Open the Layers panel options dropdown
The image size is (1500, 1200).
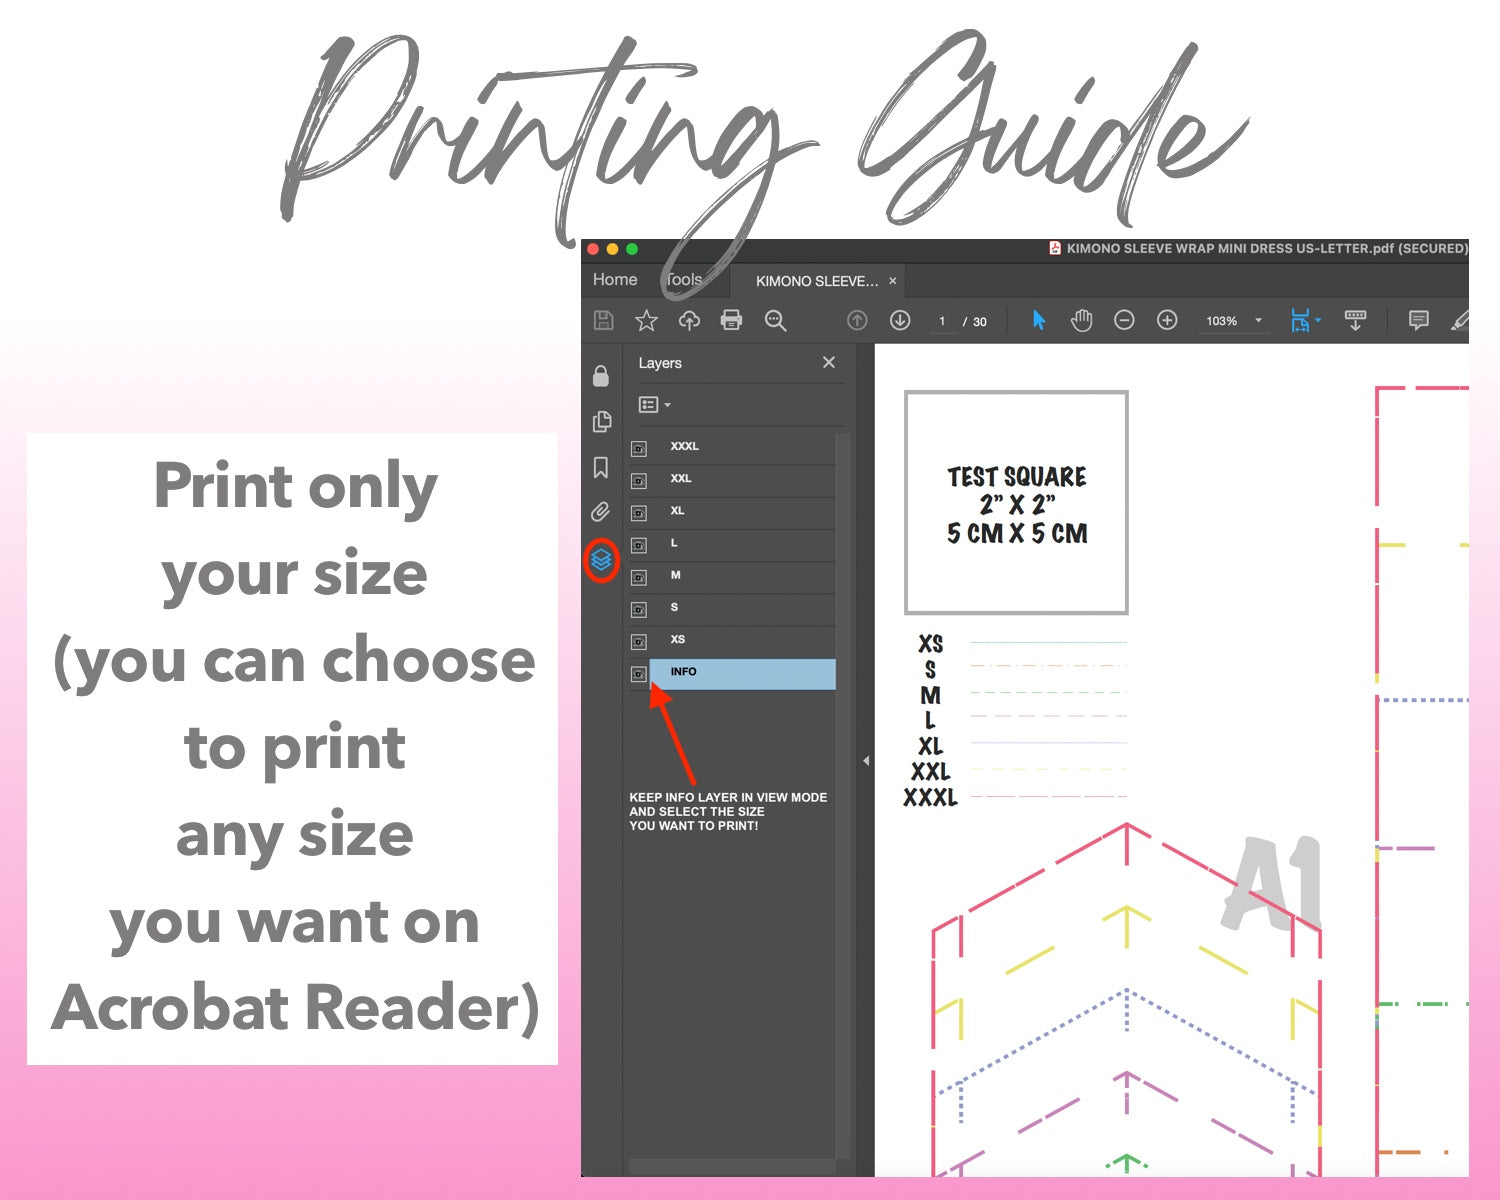(x=654, y=405)
